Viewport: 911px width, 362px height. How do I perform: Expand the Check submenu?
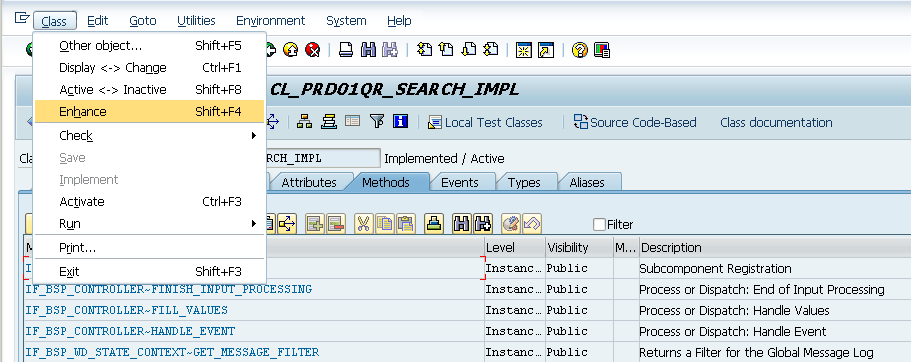click(x=149, y=135)
